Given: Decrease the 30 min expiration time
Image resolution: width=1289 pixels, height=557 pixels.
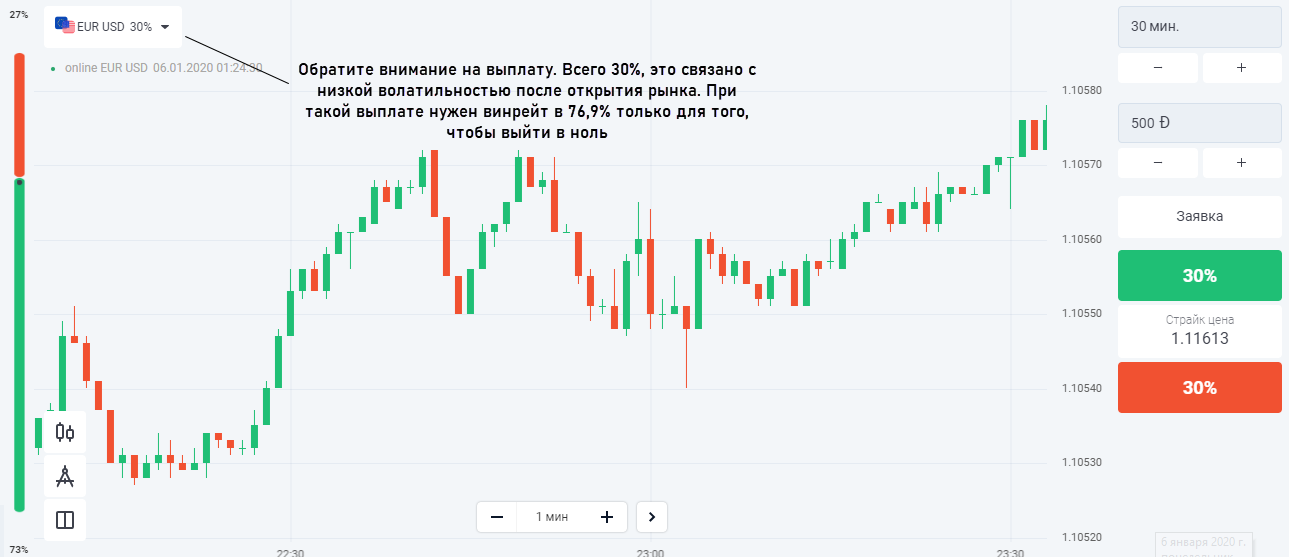Looking at the screenshot, I should pos(1157,68).
